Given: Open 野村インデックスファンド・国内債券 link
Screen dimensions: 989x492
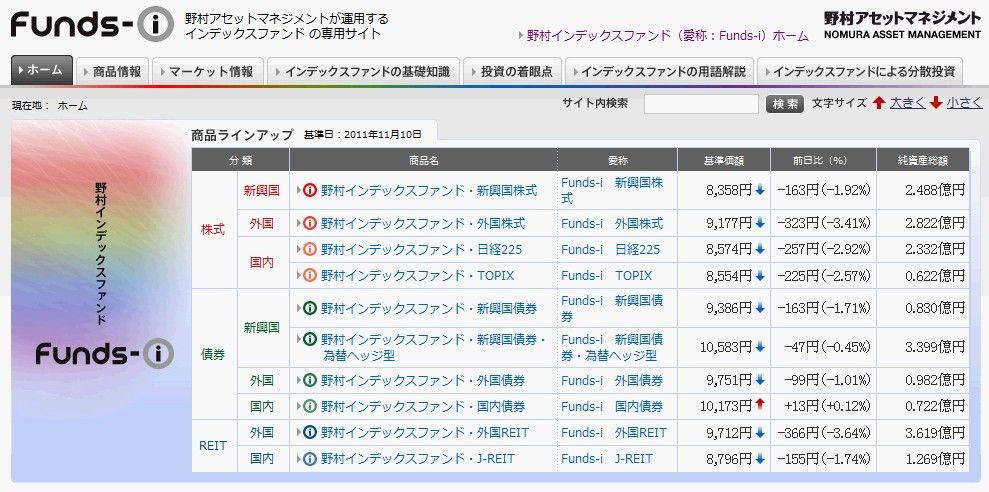Looking at the screenshot, I should (x=423, y=406).
